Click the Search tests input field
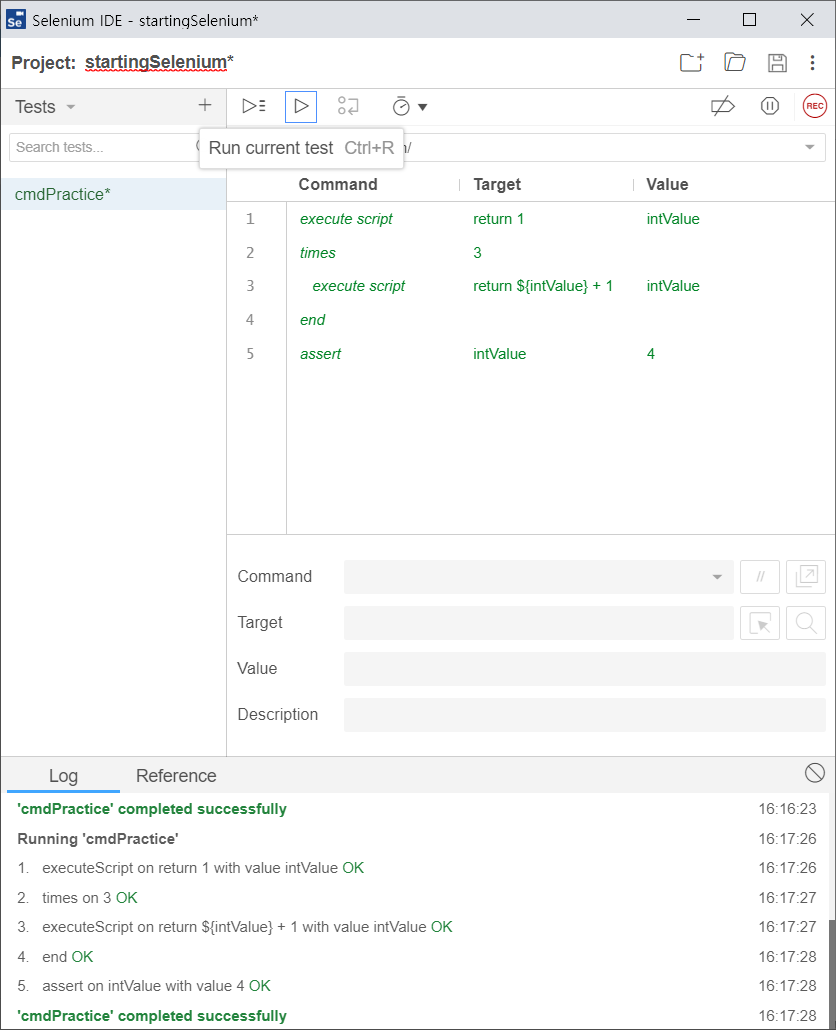Viewport: 836px width, 1030px height. (x=105, y=147)
